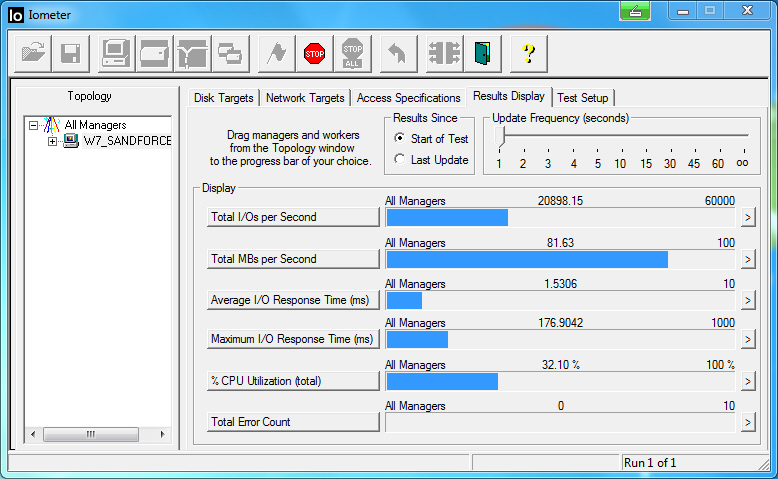Stop the current test

(315, 53)
